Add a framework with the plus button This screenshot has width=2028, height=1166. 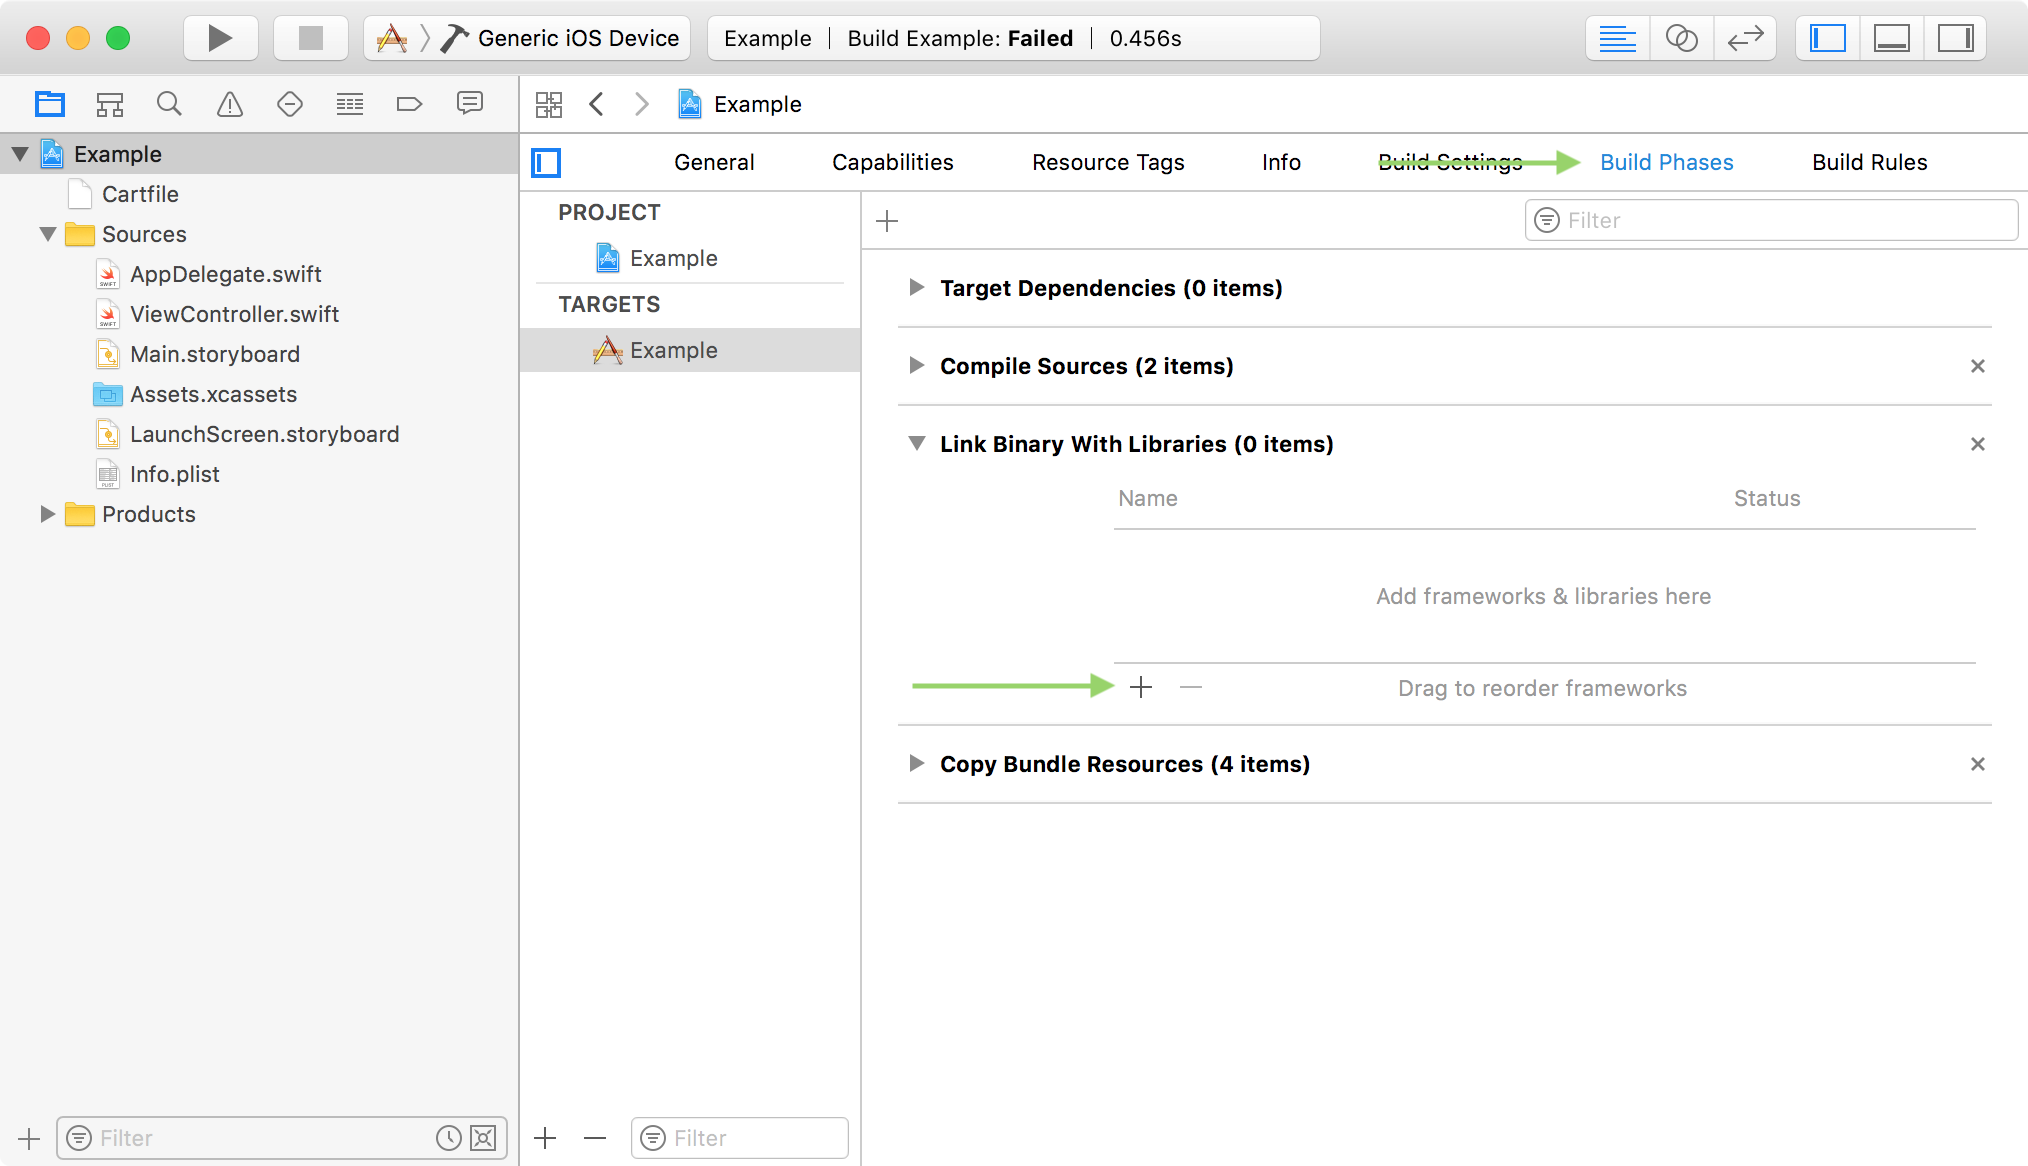[1141, 687]
